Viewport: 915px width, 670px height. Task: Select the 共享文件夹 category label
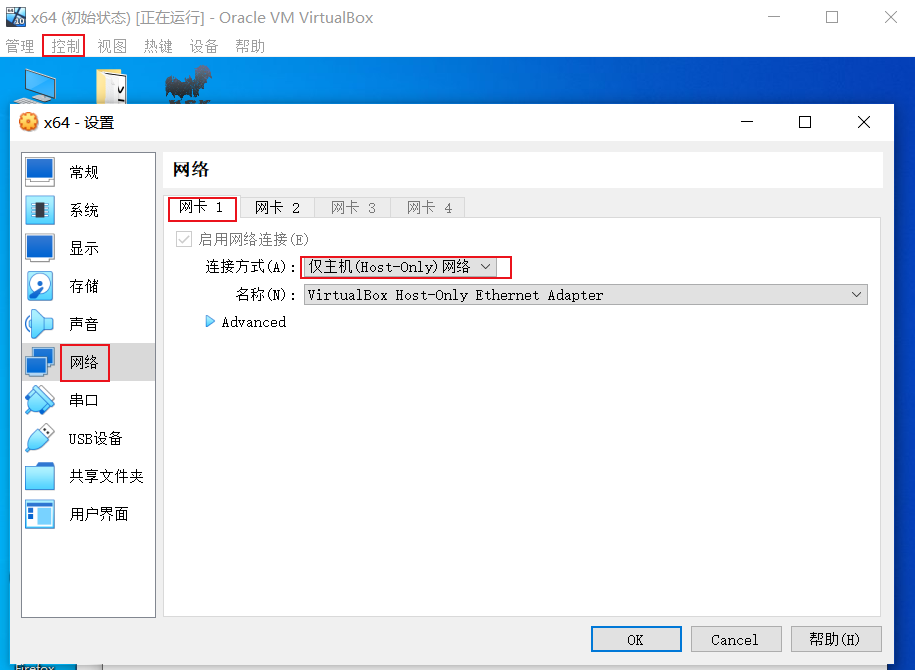[106, 476]
